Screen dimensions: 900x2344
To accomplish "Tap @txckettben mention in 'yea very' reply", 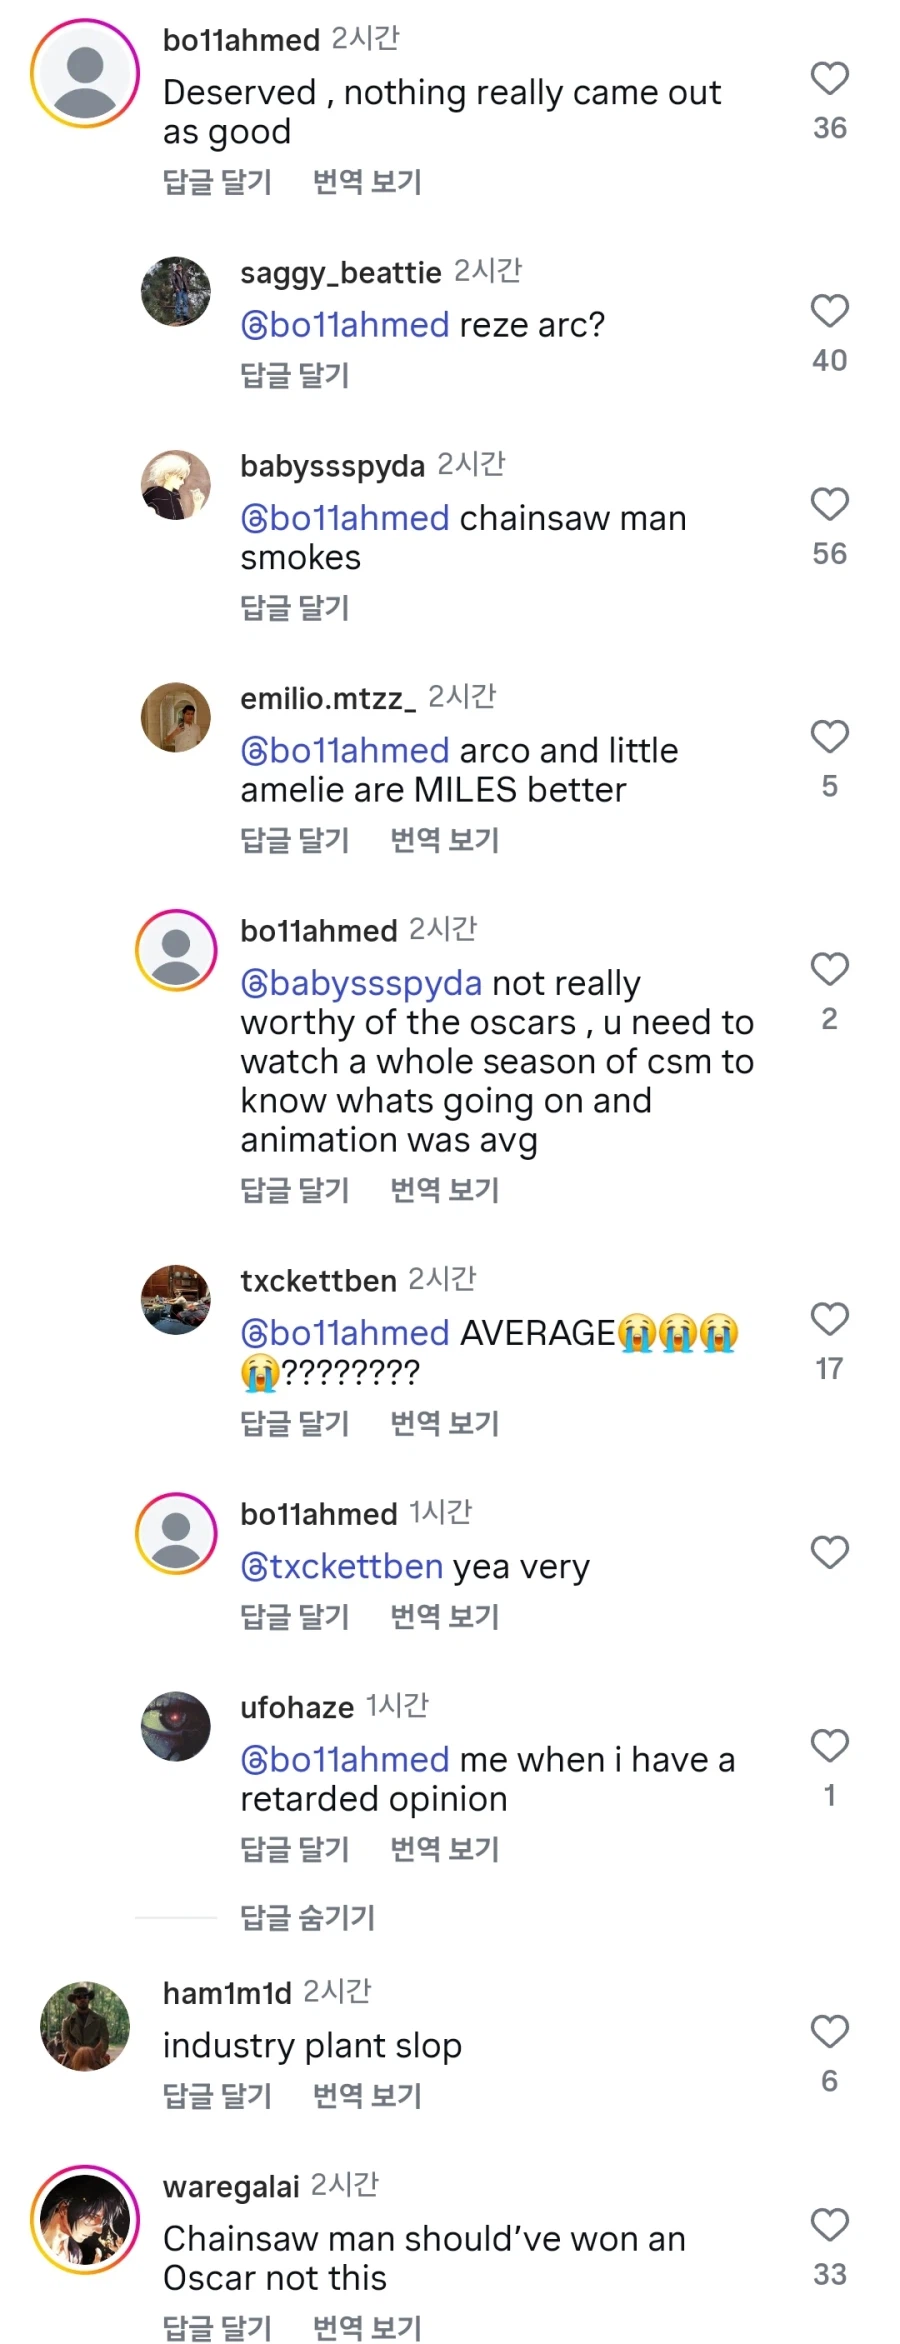I will [x=342, y=1566].
